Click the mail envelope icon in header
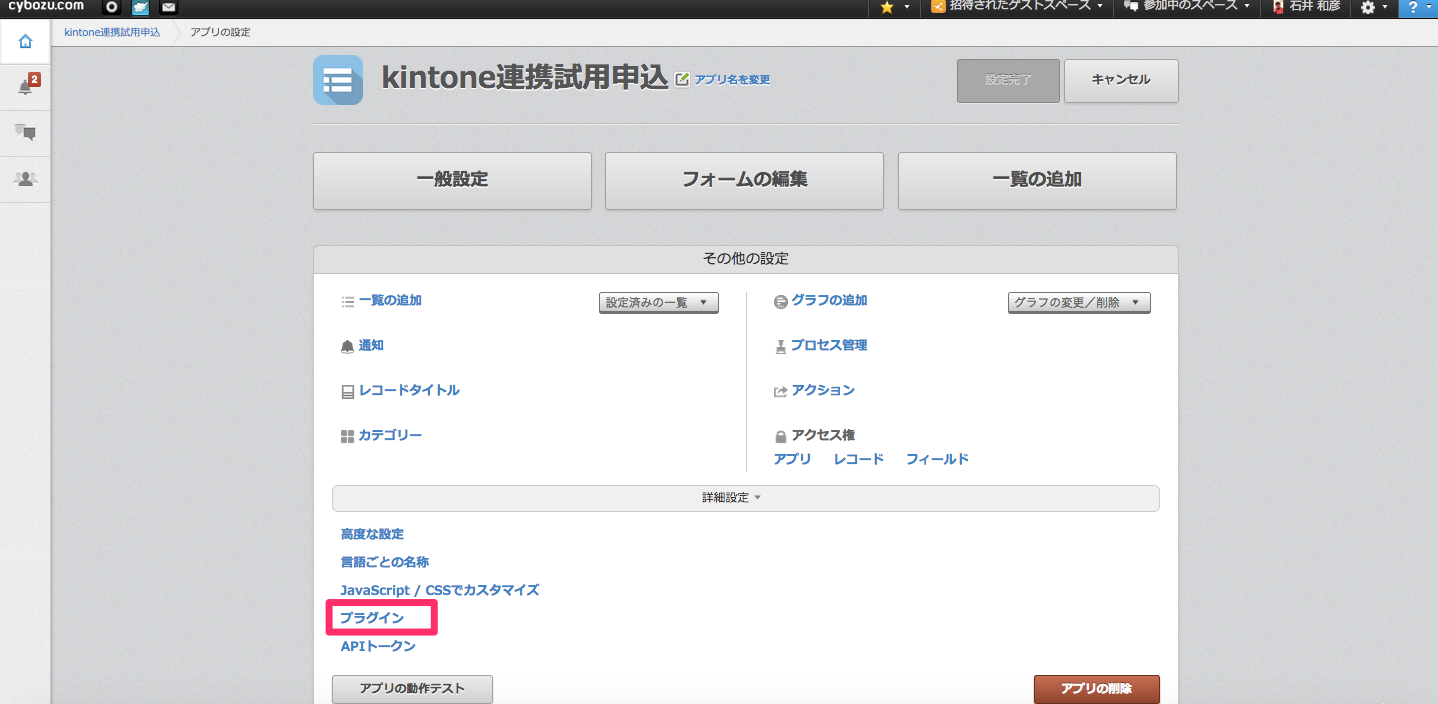This screenshot has width=1438, height=704. coord(169,7)
